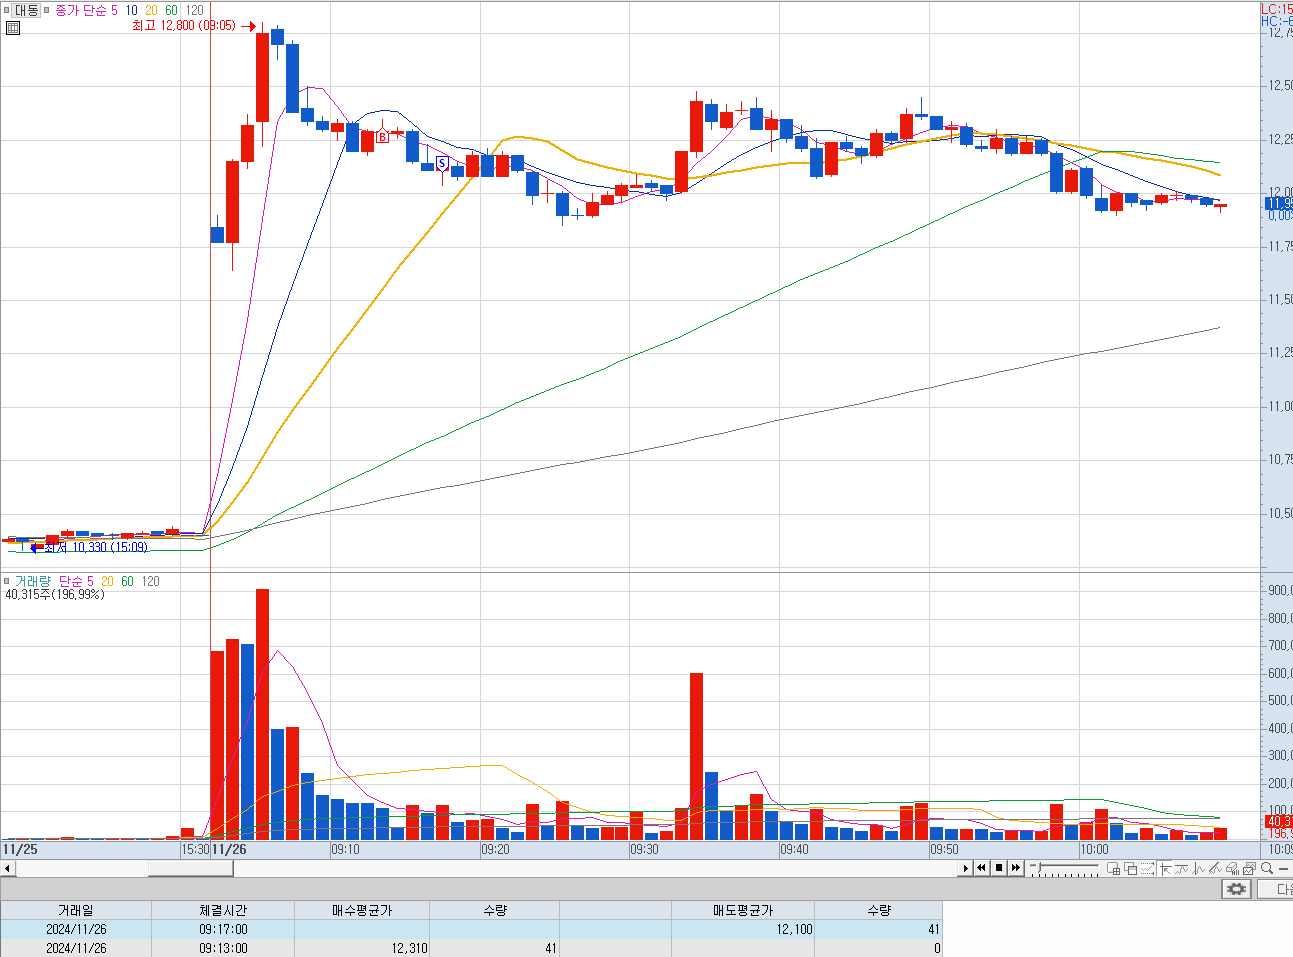Toggle the square marker before 종가 단순
The height and width of the screenshot is (957, 1293).
coord(47,10)
